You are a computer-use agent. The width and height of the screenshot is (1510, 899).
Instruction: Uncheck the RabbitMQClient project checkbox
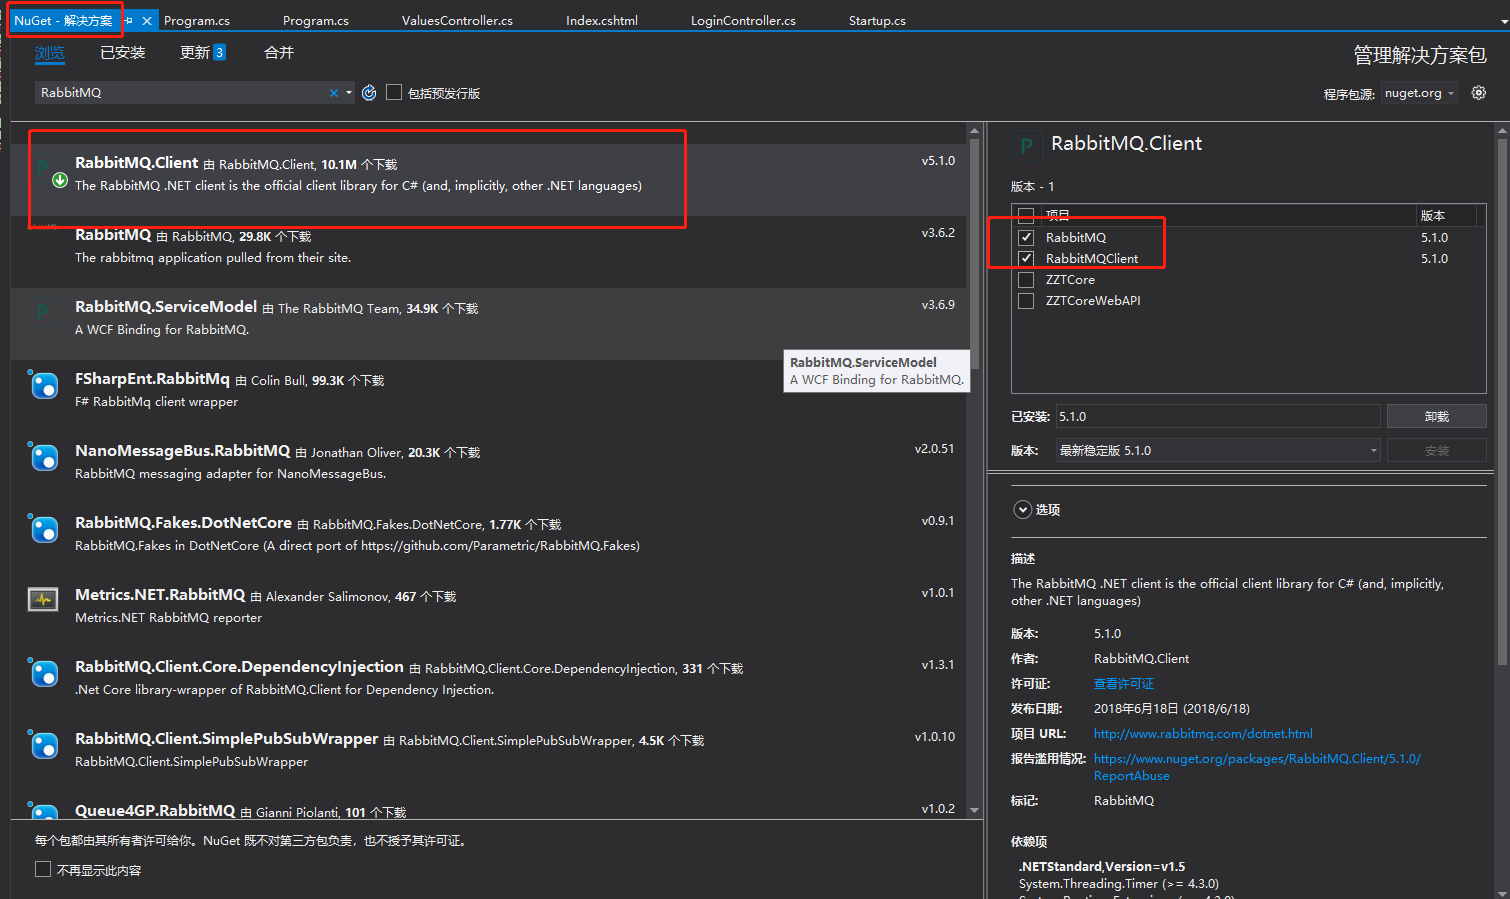point(1026,258)
